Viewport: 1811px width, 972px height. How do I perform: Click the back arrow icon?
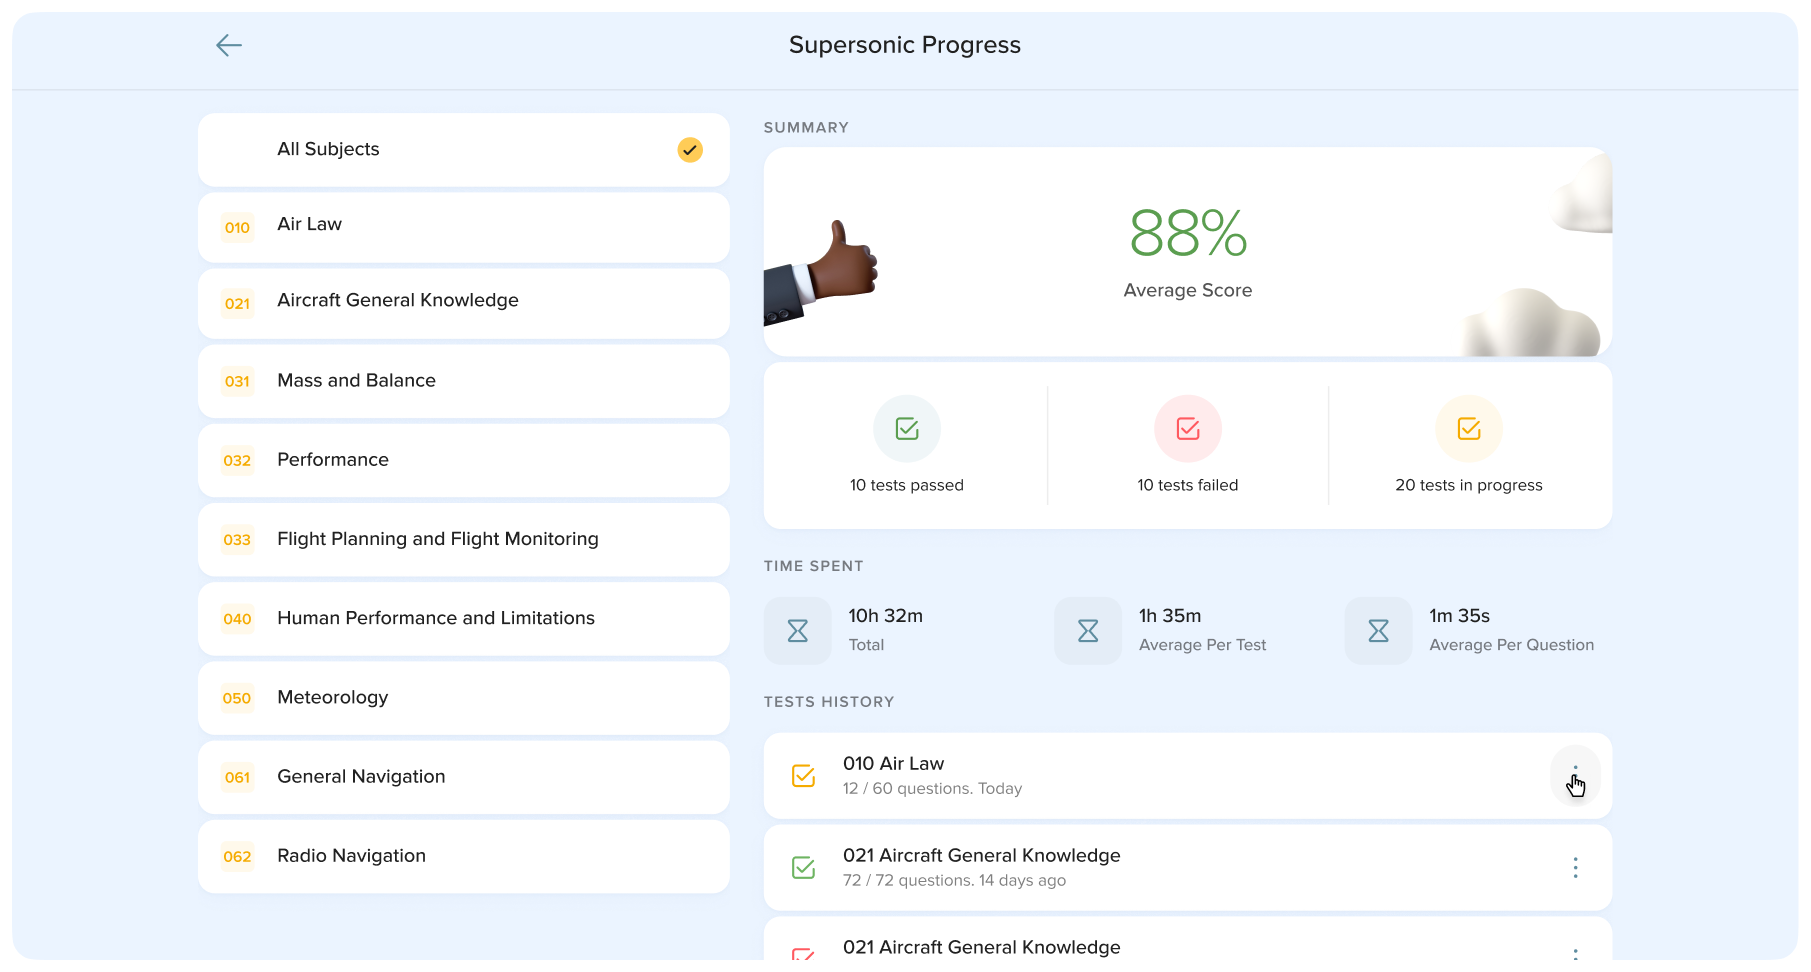(229, 45)
